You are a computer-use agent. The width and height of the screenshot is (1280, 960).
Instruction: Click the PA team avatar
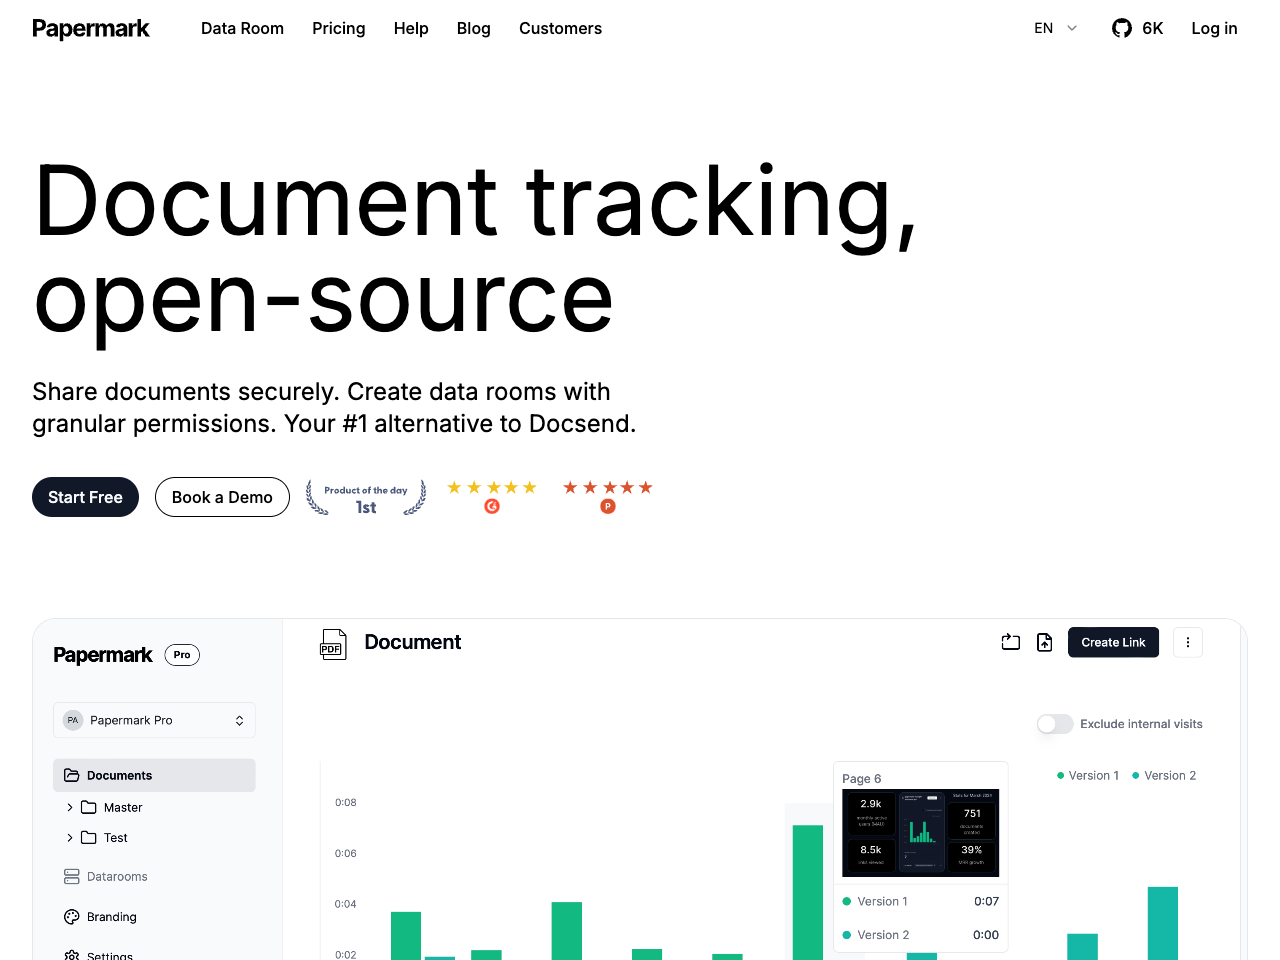[73, 720]
